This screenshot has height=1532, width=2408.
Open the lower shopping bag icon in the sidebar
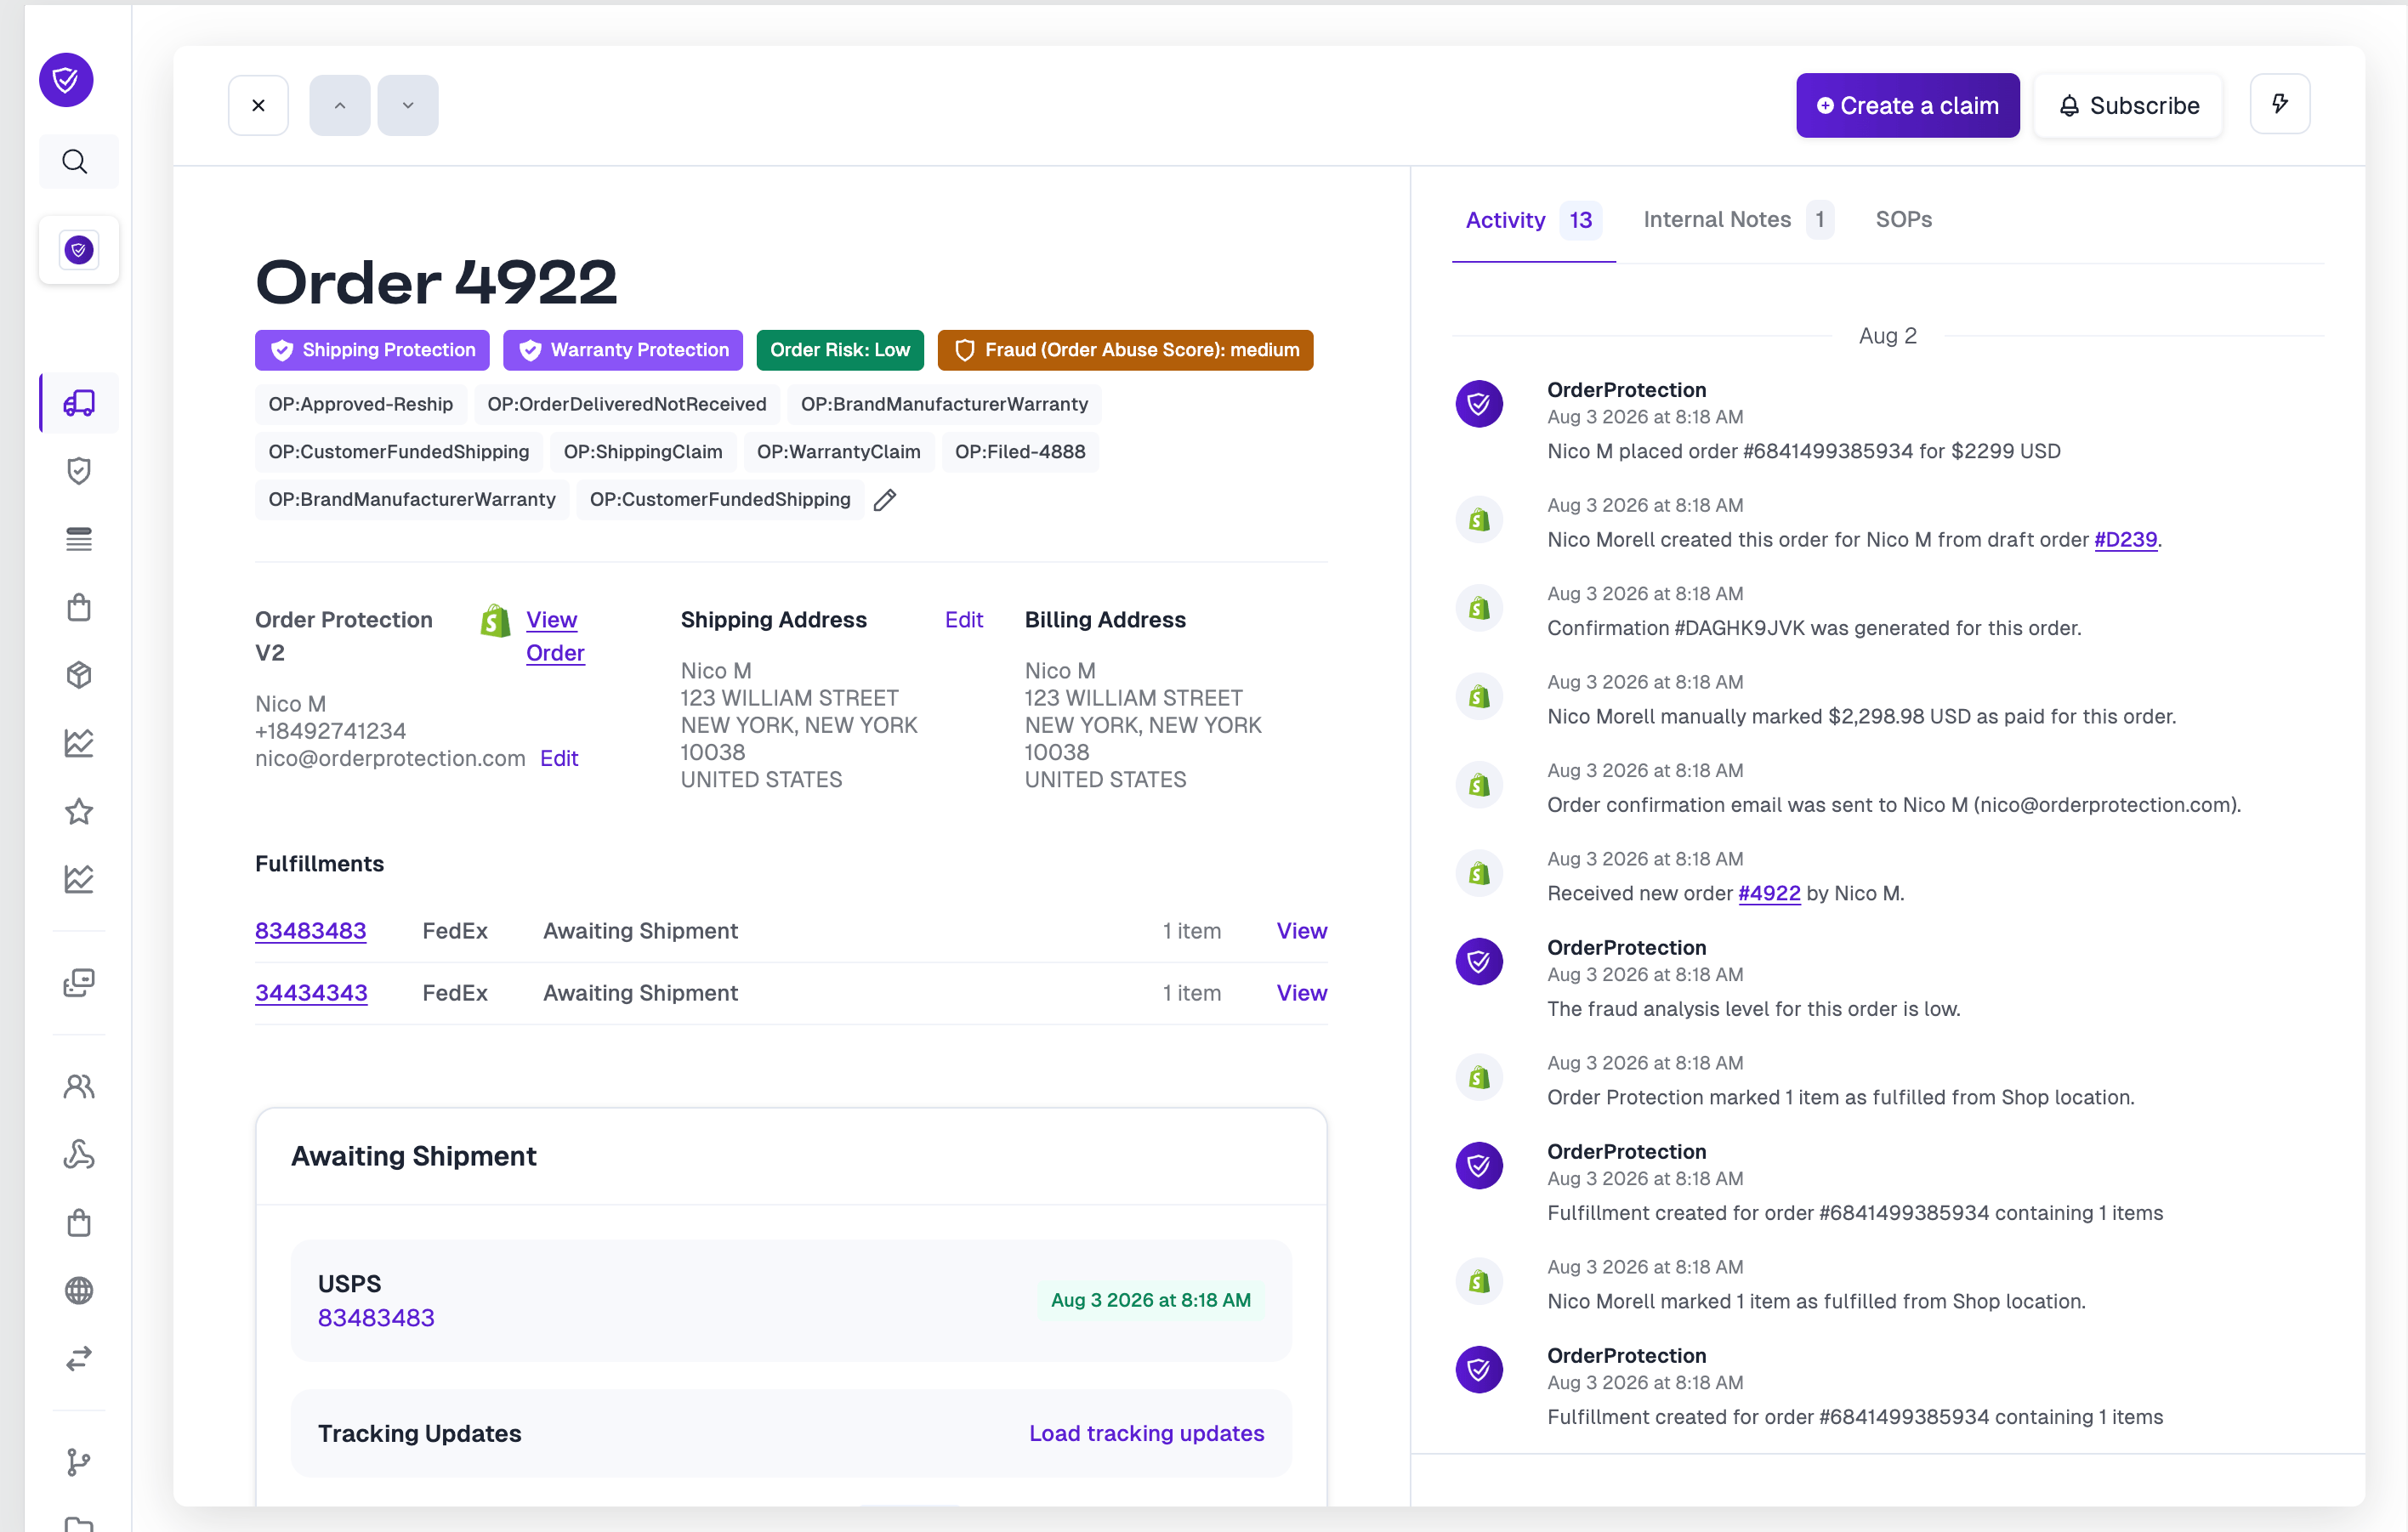(x=79, y=1222)
